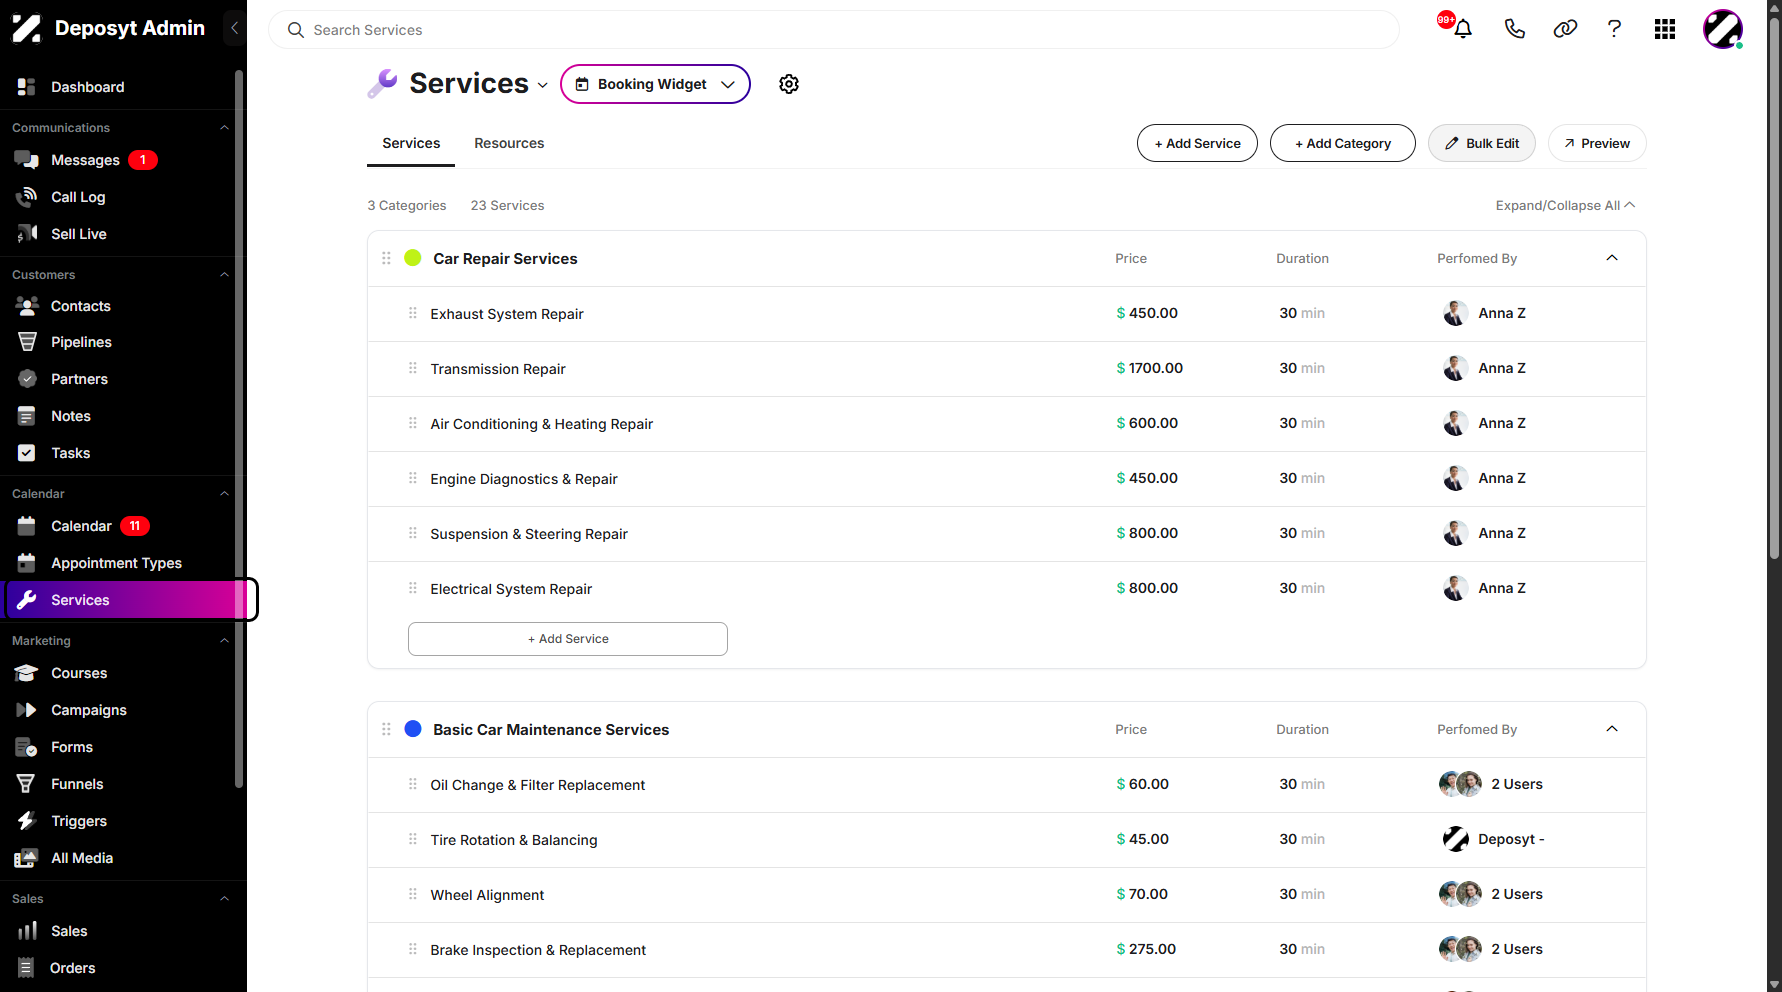Open Services title dropdown chevron
Viewport: 1782px width, 992px height.
[543, 85]
